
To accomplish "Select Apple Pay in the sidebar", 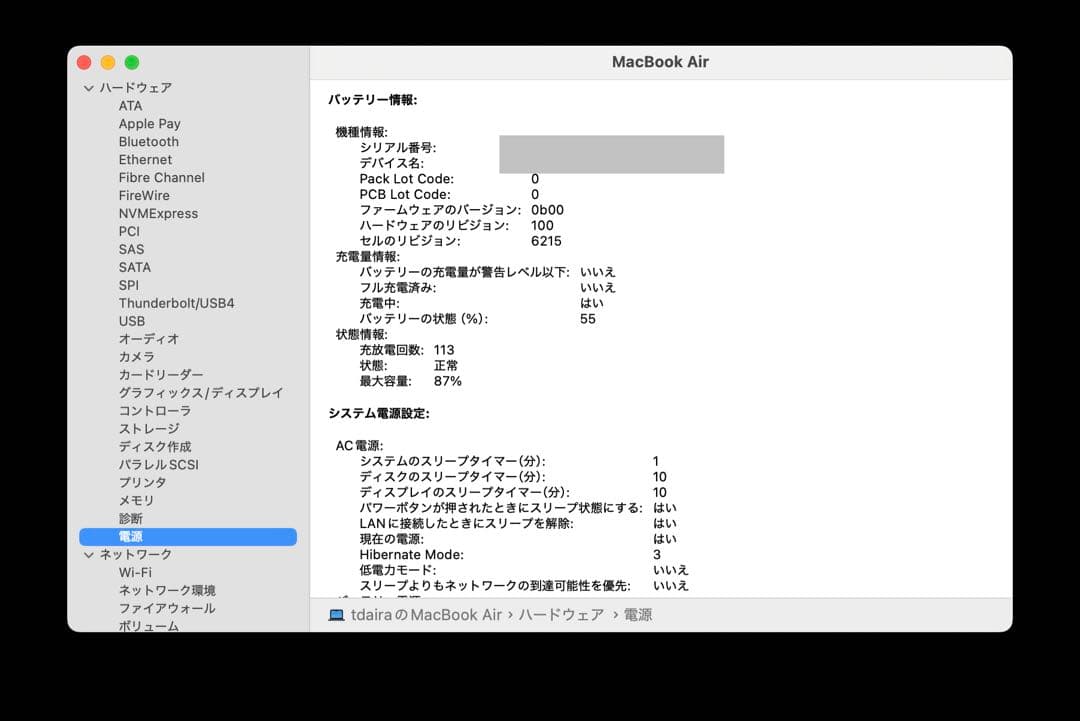I will coord(149,123).
